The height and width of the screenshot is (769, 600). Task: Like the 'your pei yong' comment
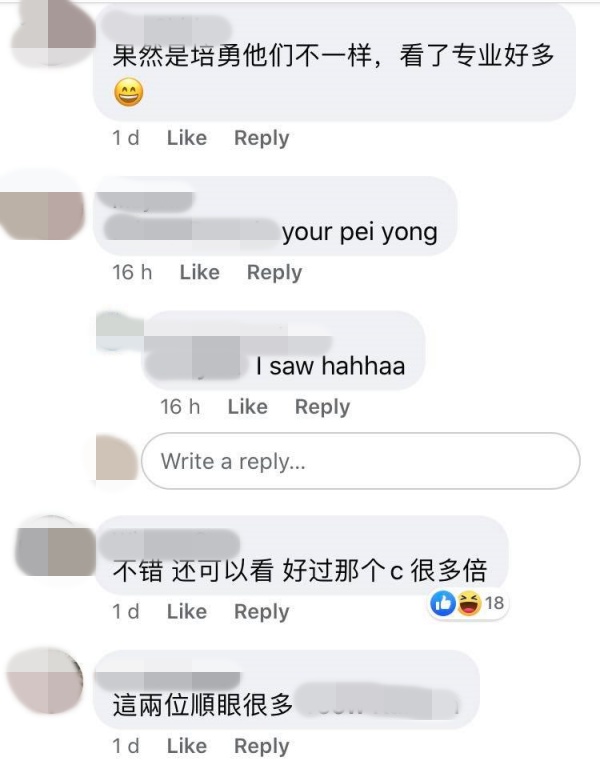pos(199,272)
